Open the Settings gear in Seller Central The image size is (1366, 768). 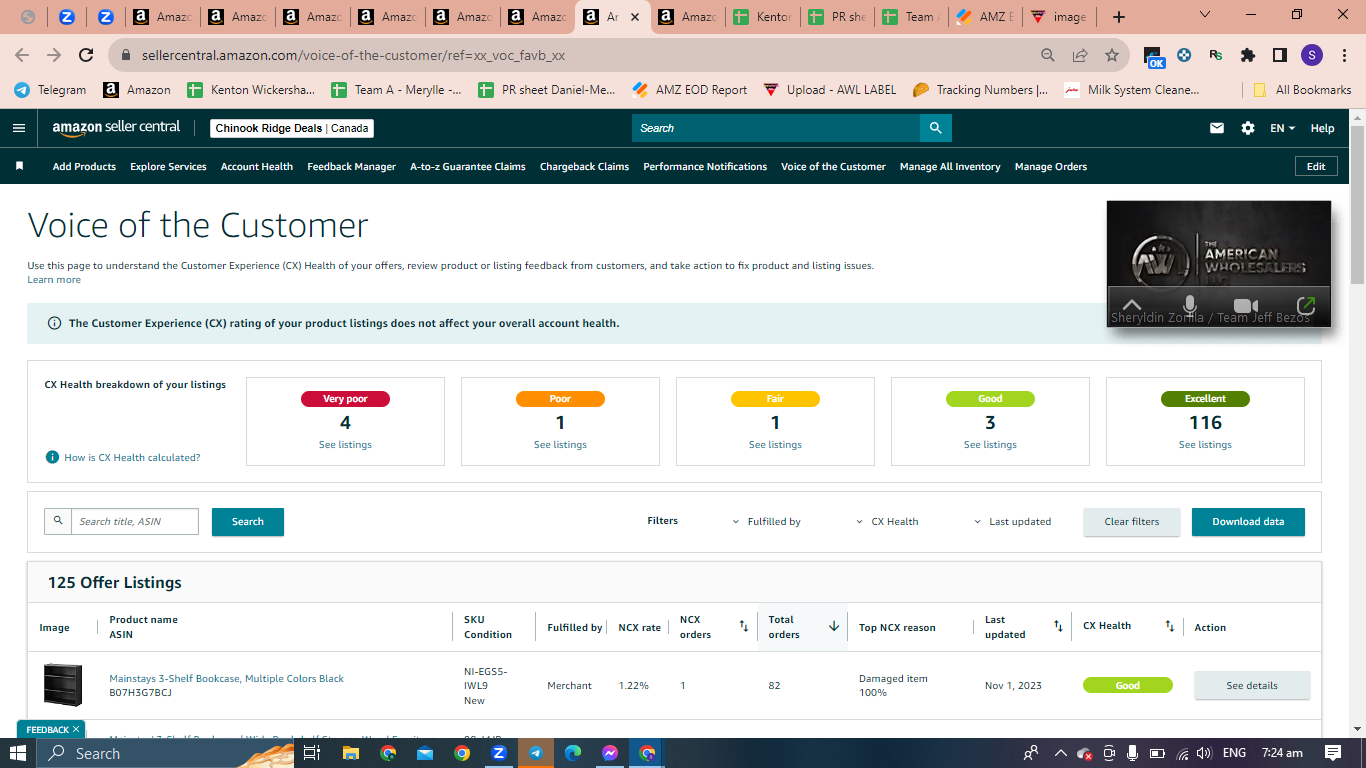tap(1248, 128)
